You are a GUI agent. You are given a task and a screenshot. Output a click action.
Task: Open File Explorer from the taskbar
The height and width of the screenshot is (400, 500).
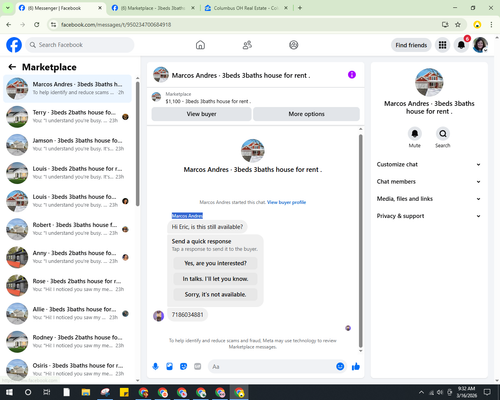(86, 392)
